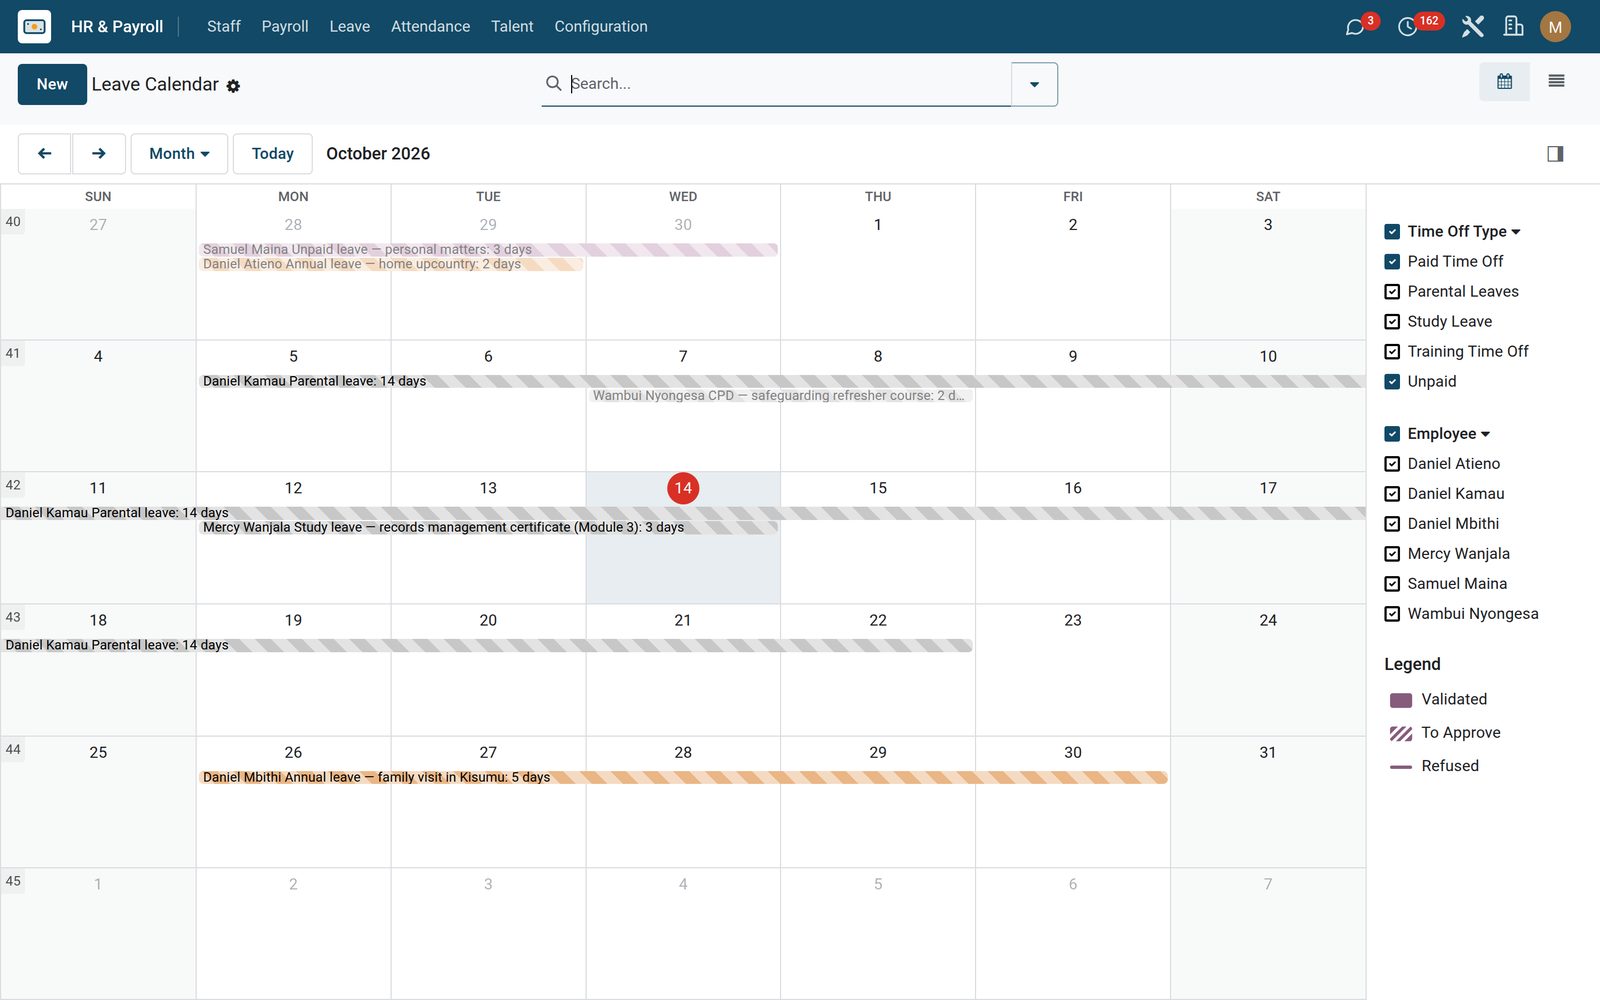Toggle the Parental Leaves checkbox

point(1392,291)
